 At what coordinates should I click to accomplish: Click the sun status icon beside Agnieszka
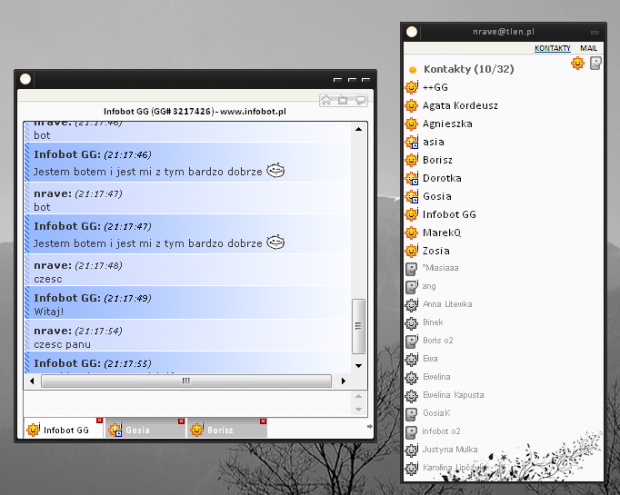(411, 124)
